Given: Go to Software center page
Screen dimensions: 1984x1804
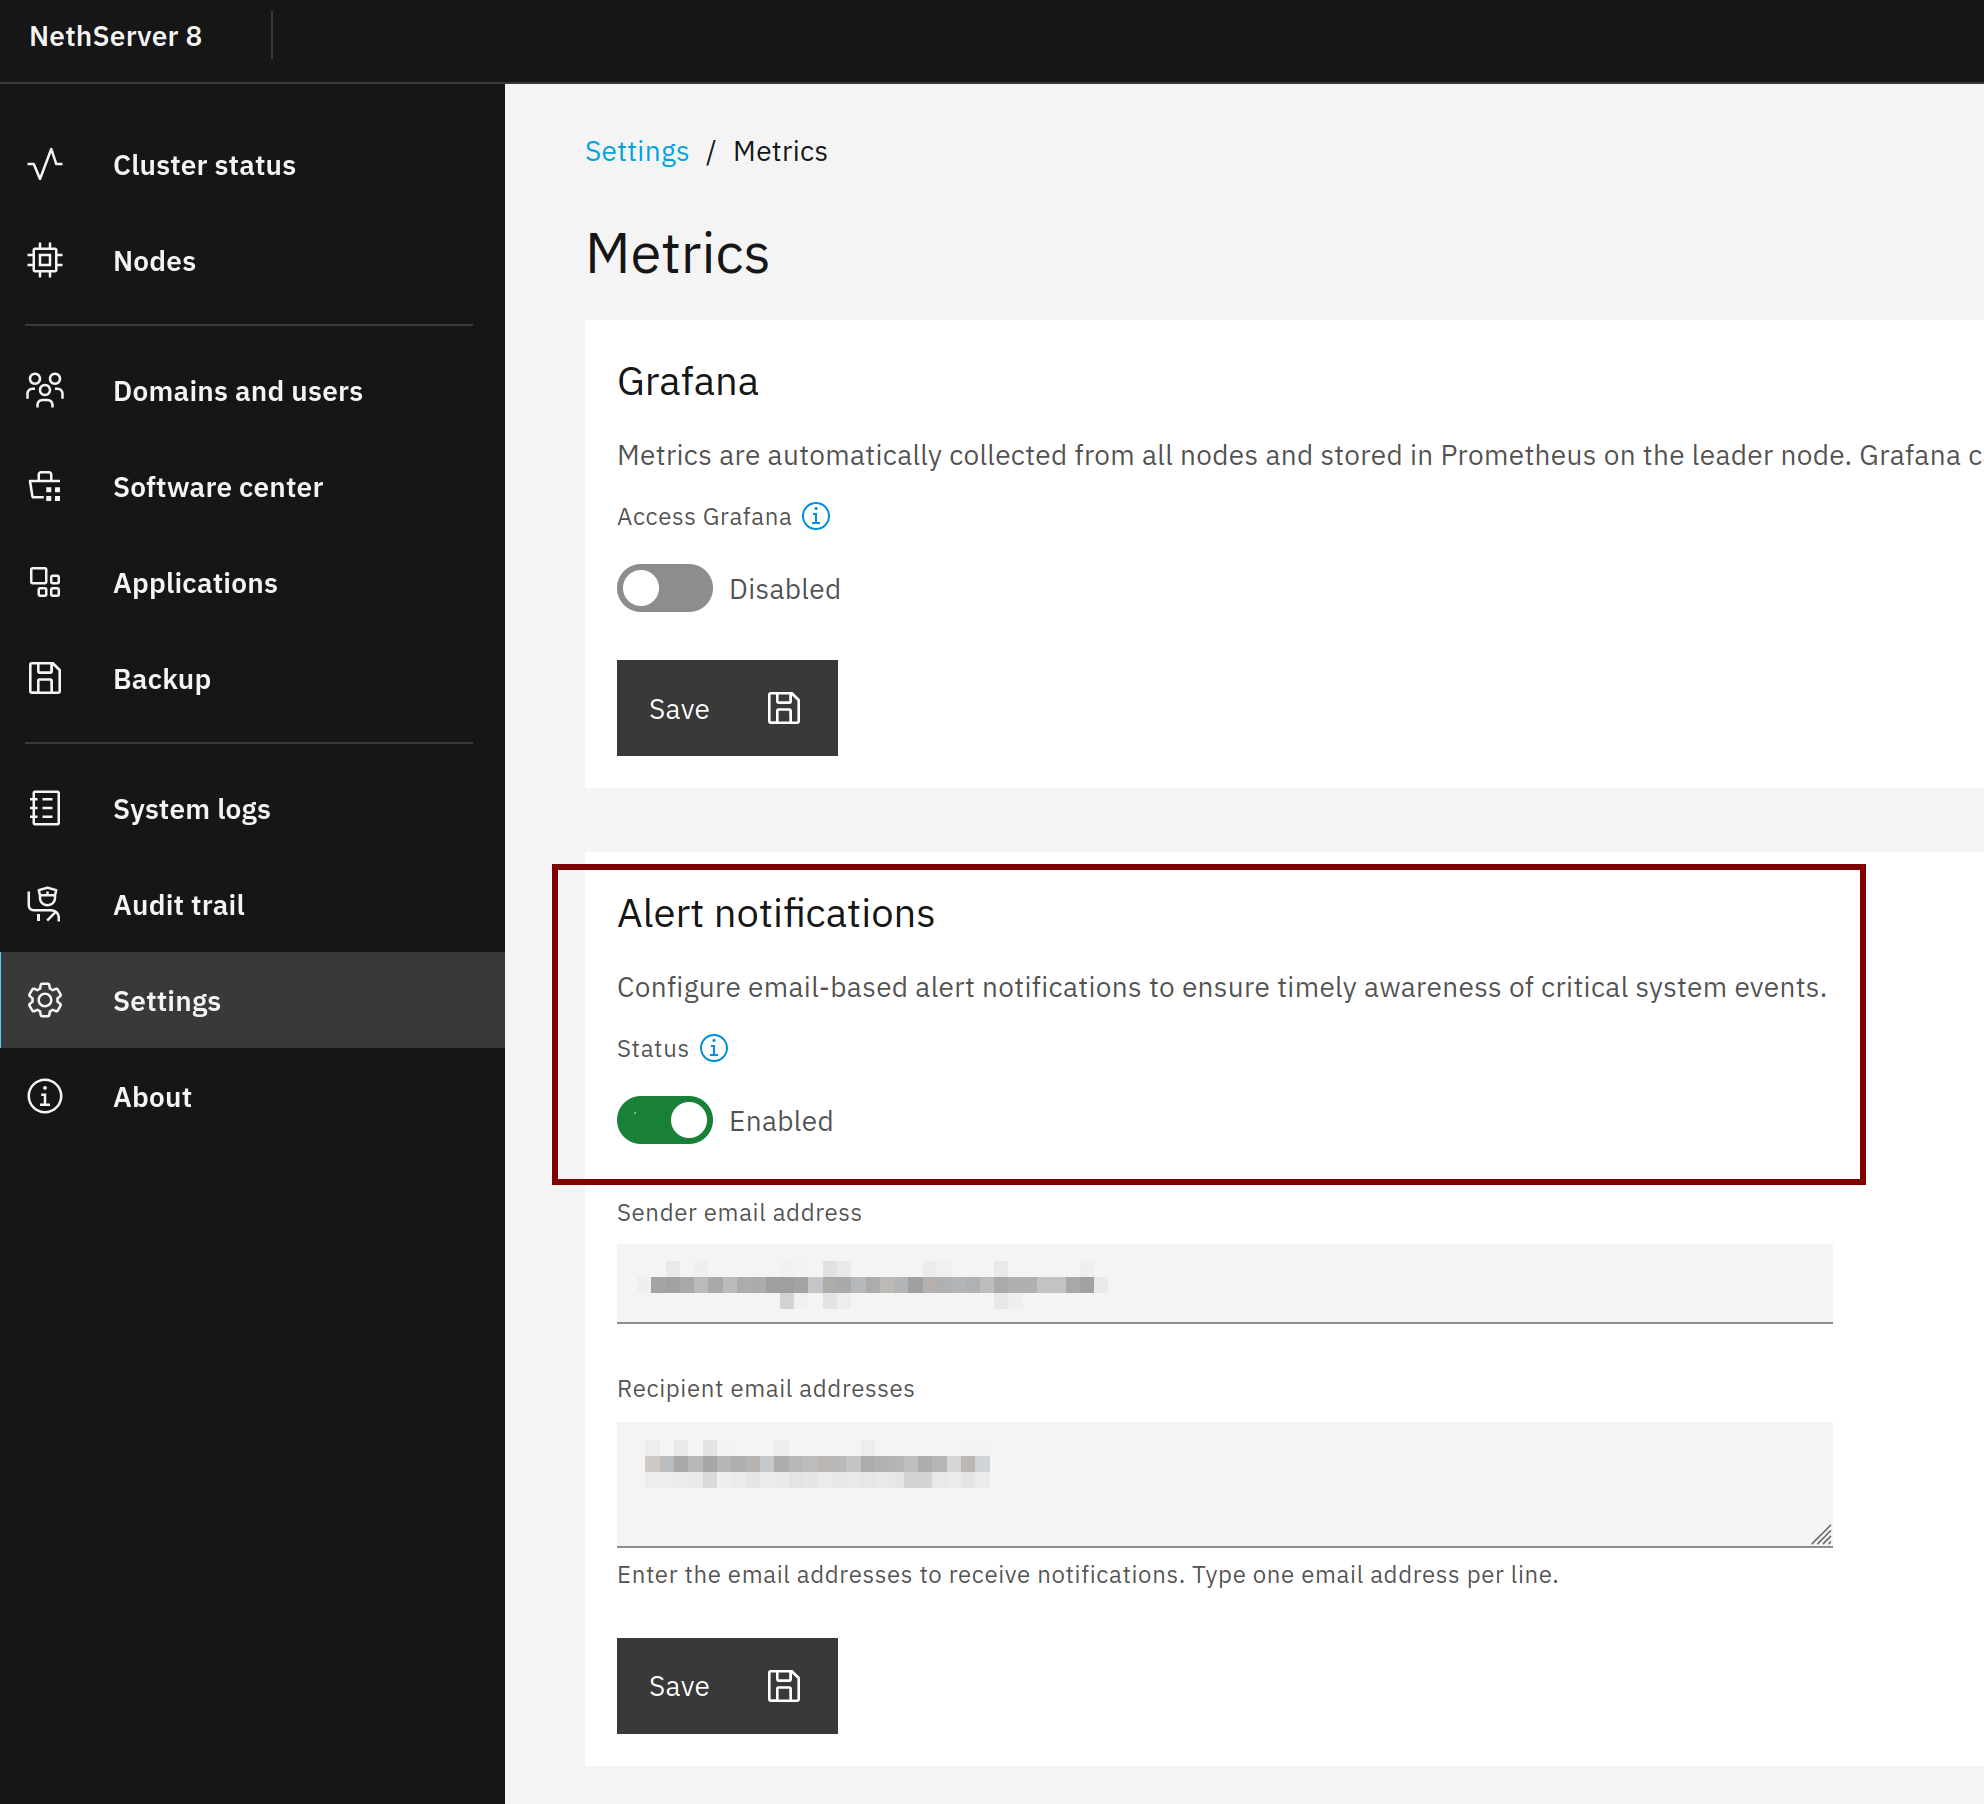Looking at the screenshot, I should point(218,487).
